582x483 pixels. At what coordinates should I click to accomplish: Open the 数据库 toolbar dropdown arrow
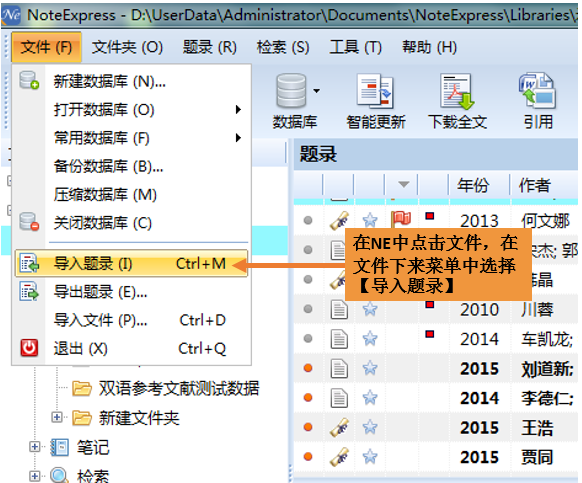click(317, 91)
